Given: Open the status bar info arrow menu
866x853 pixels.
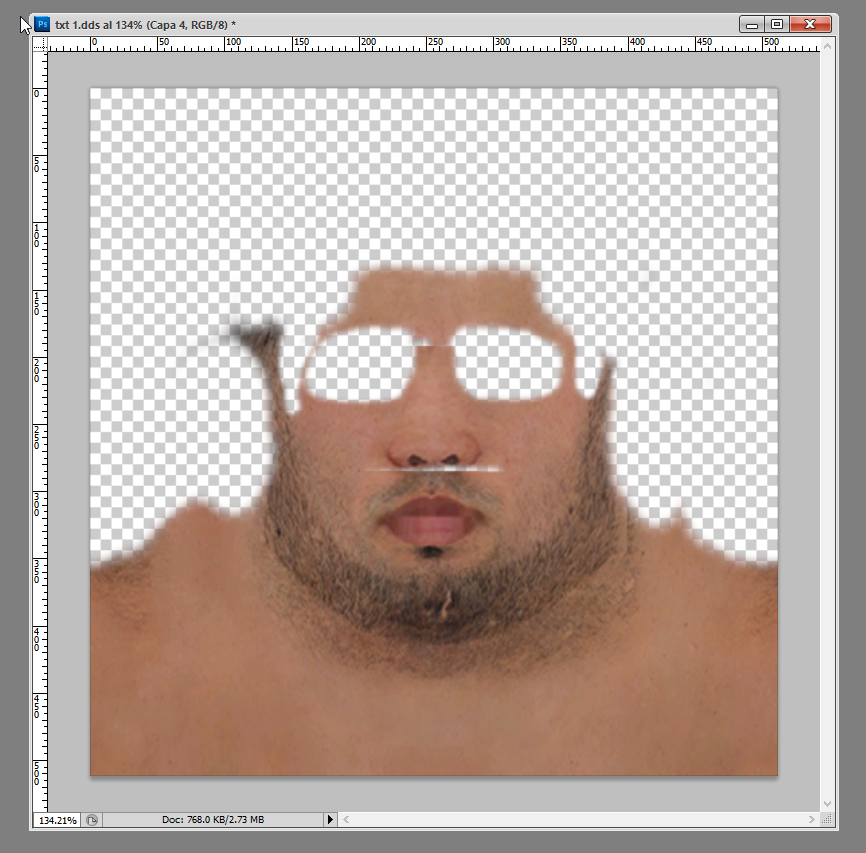Looking at the screenshot, I should click(x=330, y=820).
